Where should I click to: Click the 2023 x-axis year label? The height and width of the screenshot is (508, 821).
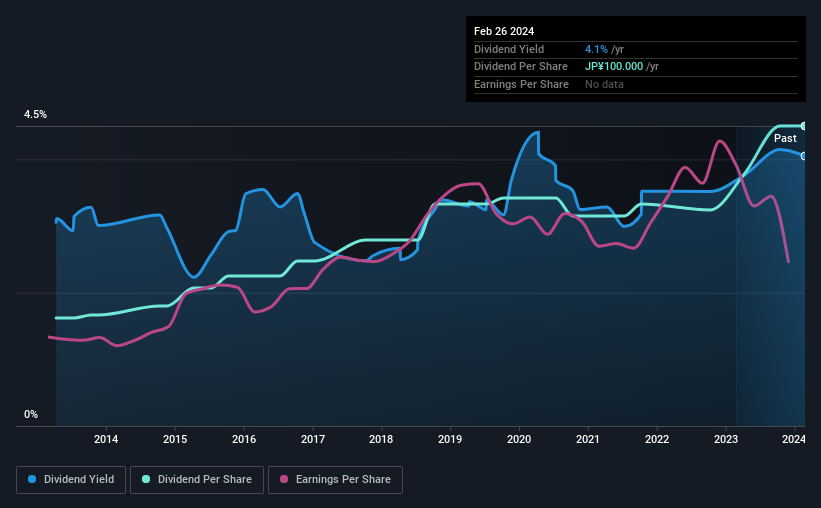click(726, 439)
